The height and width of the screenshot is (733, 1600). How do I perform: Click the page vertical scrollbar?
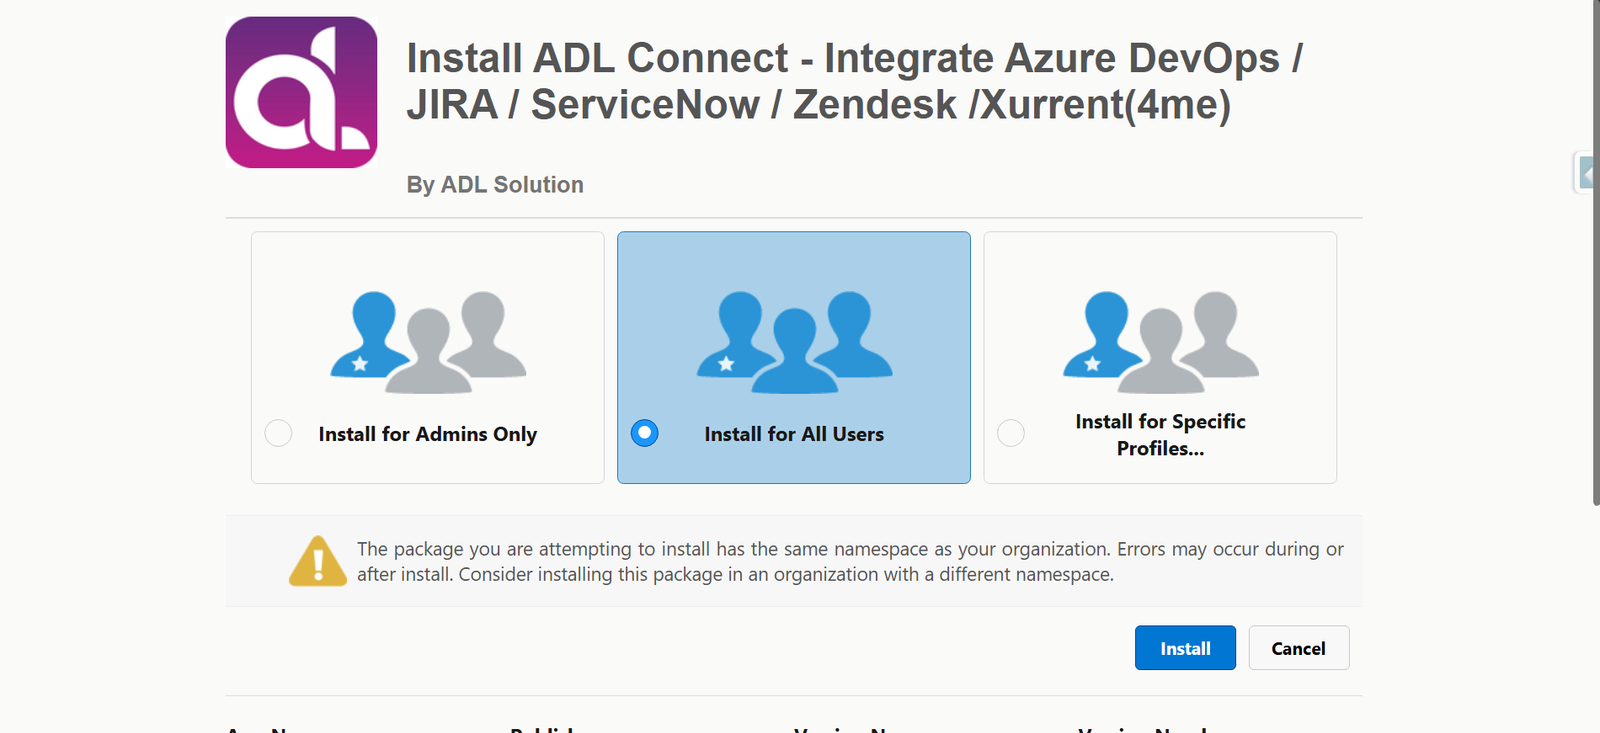click(1596, 252)
